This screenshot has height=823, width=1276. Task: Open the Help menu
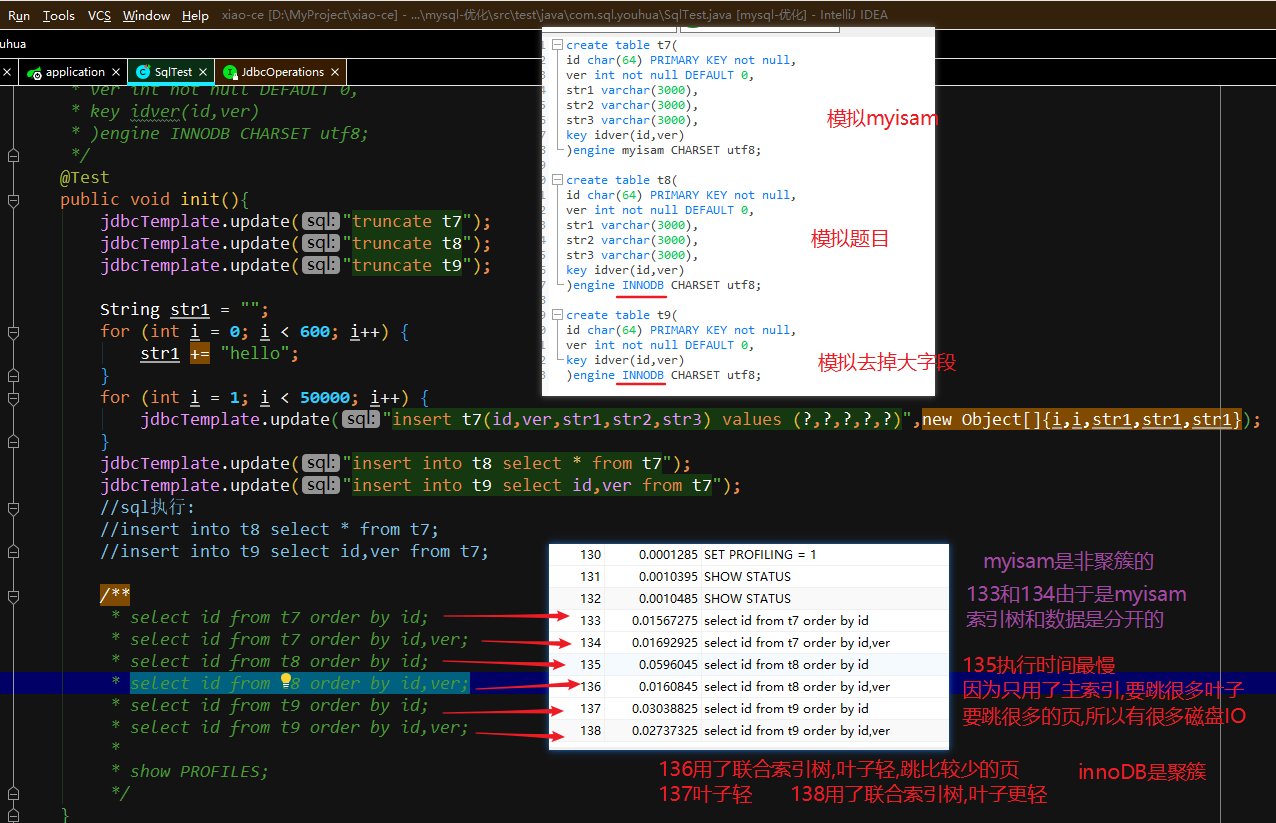pyautogui.click(x=196, y=15)
